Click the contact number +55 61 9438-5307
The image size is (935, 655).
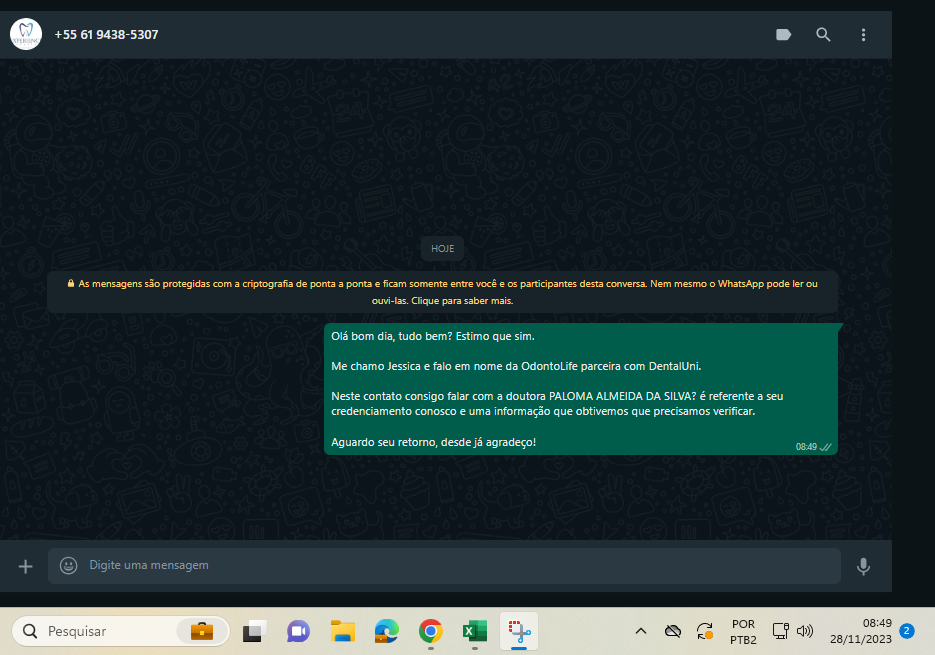[x=106, y=35]
